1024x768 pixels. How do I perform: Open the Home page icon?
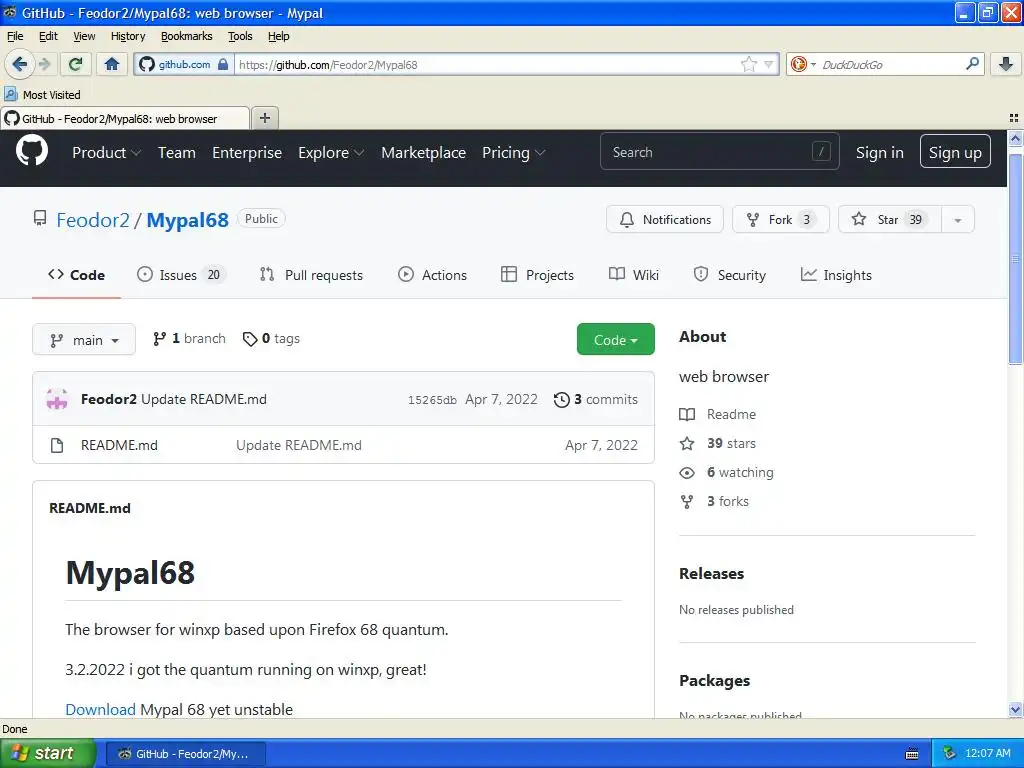(112, 64)
